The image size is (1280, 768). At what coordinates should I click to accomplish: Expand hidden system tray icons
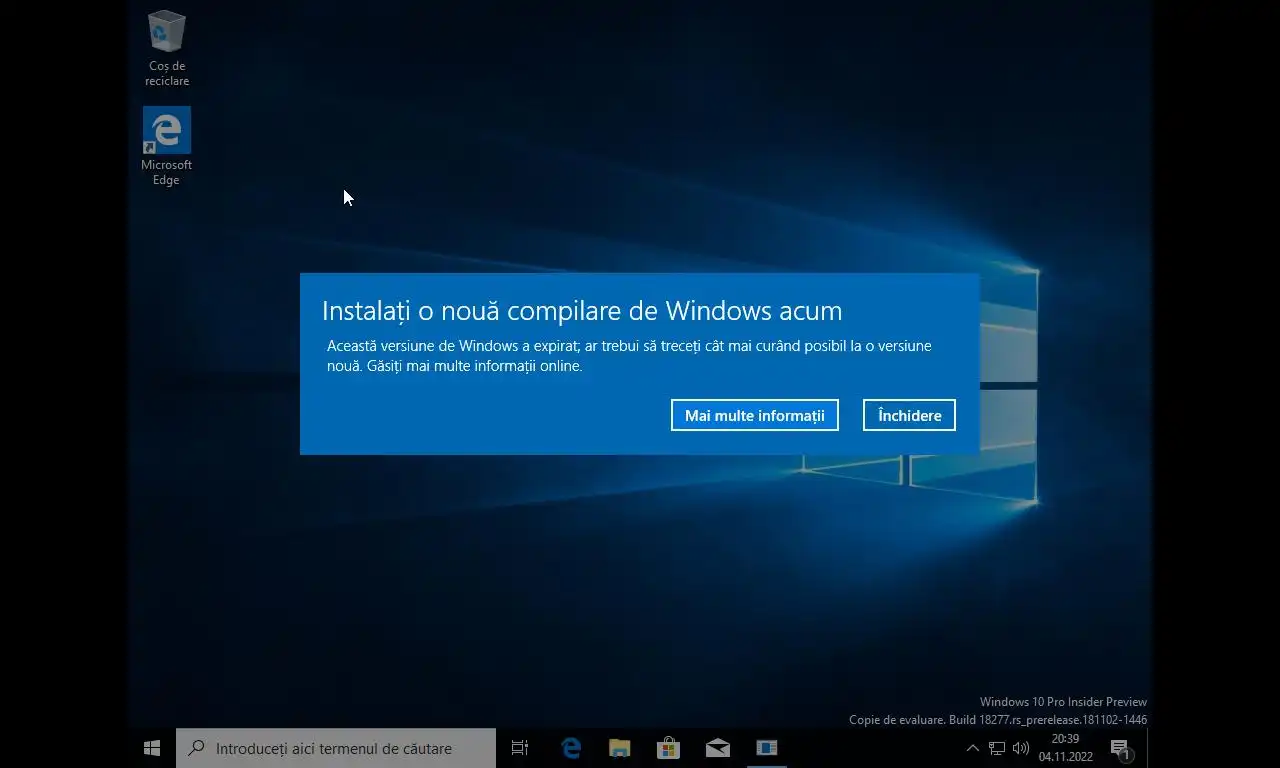point(972,748)
